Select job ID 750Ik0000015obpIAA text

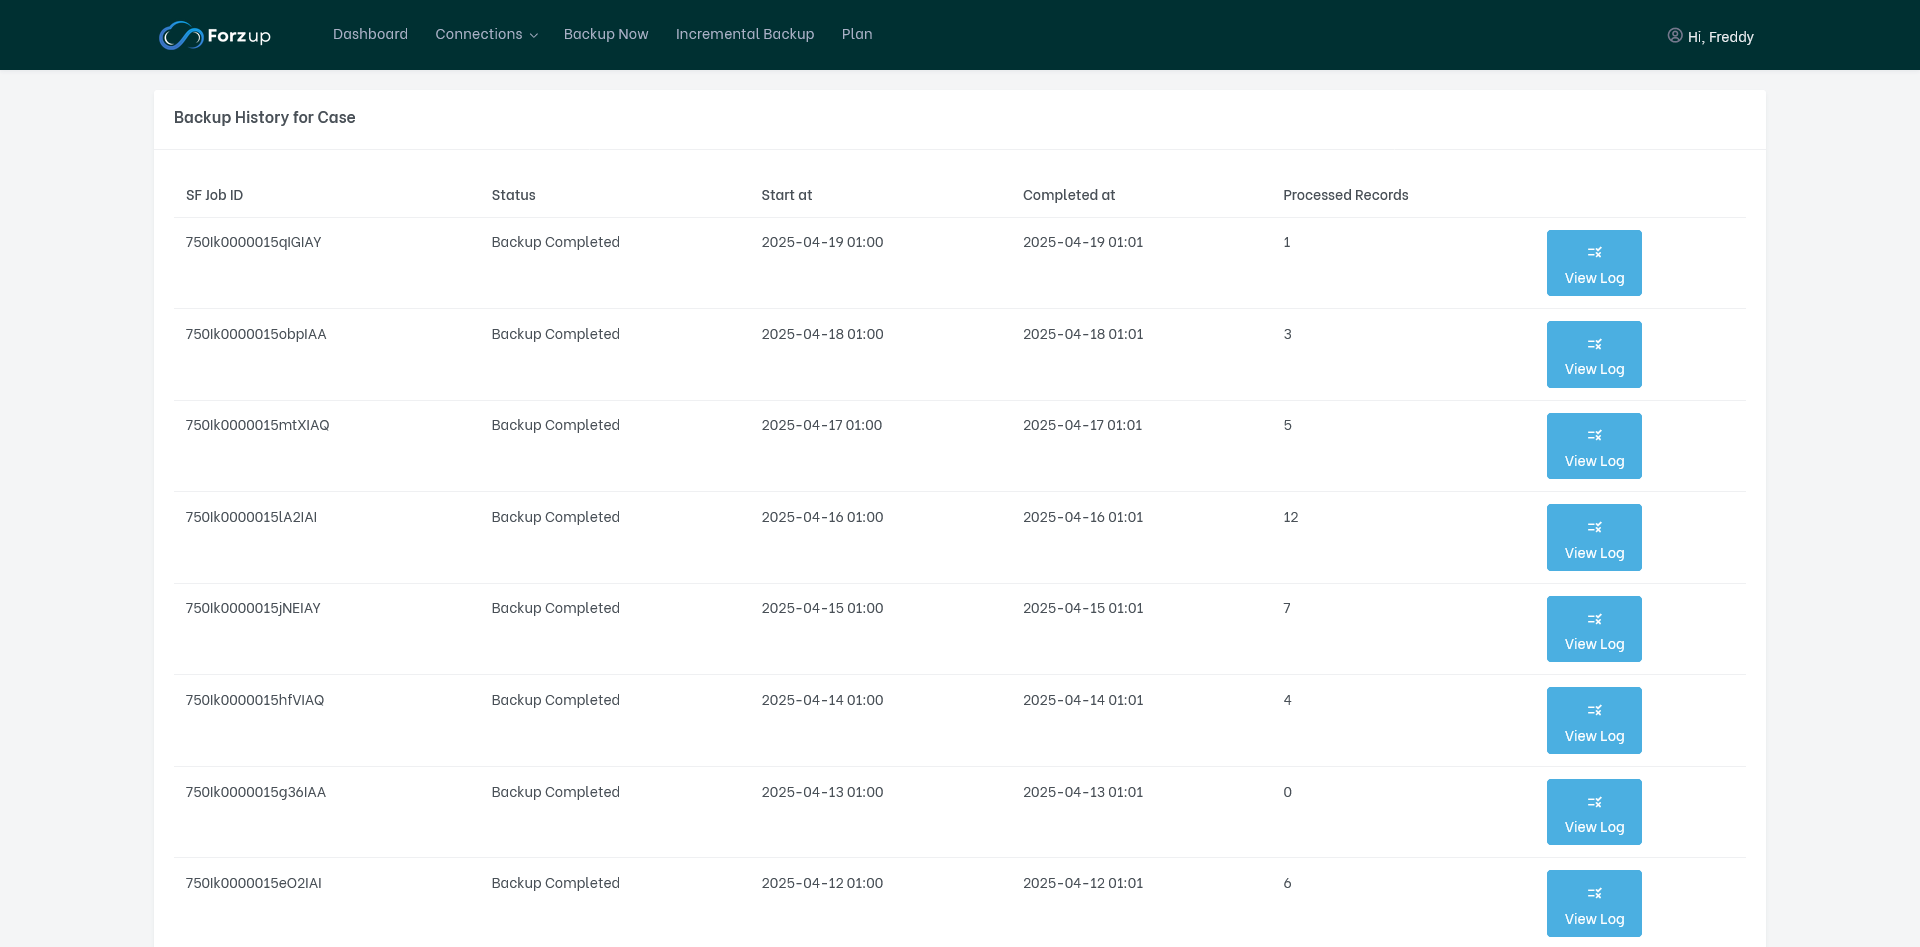tap(256, 334)
